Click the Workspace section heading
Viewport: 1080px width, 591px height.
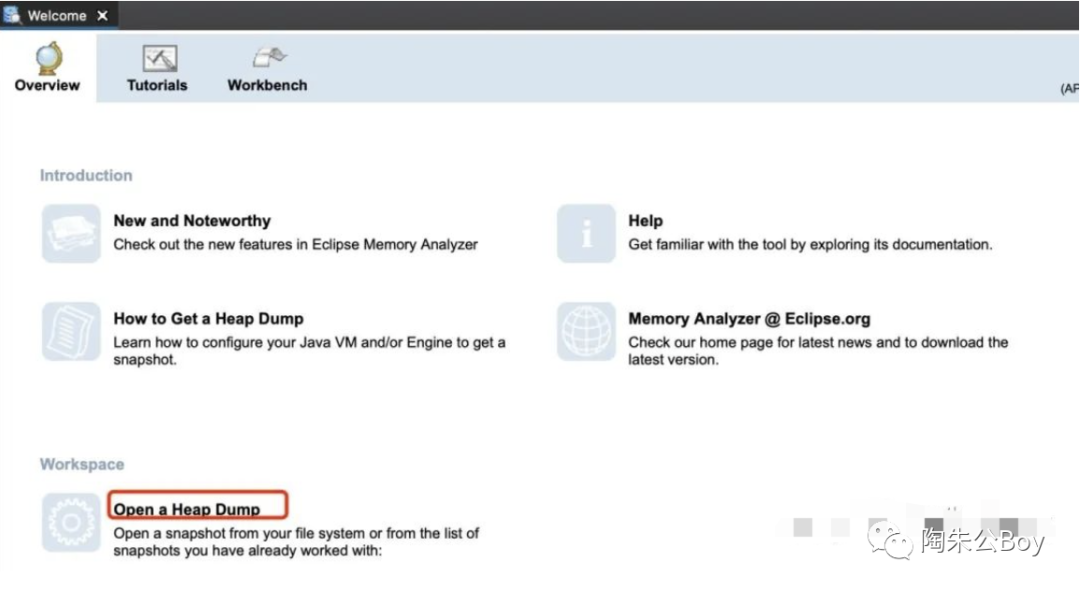coord(82,464)
